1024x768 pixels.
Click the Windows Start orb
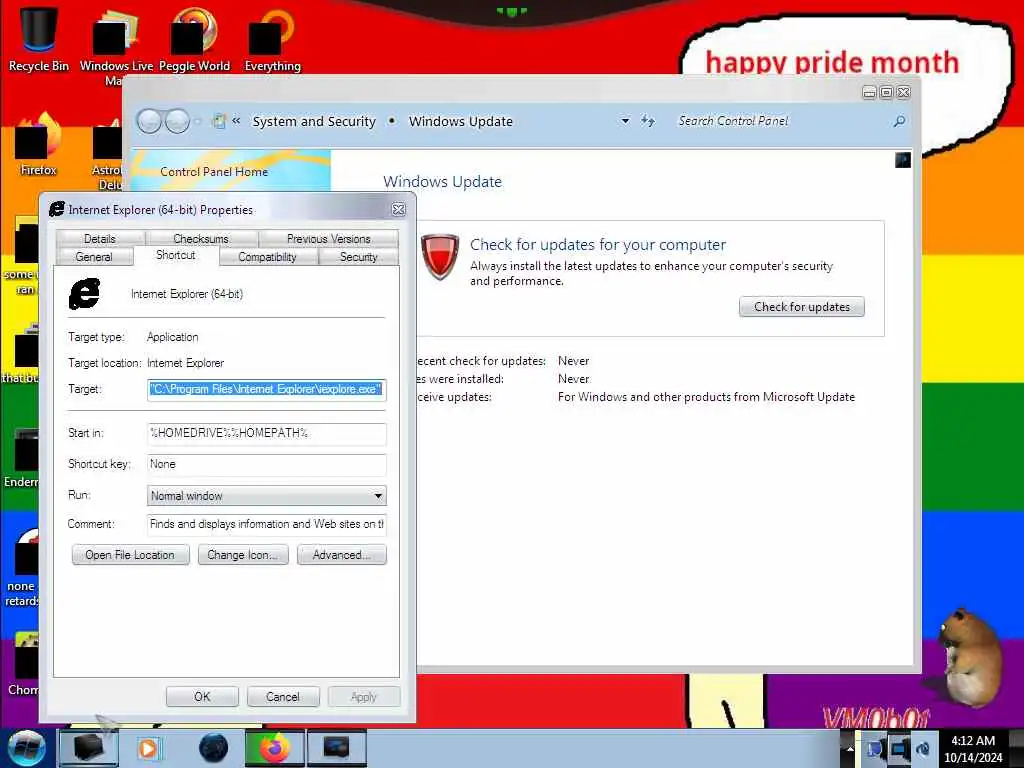point(27,748)
